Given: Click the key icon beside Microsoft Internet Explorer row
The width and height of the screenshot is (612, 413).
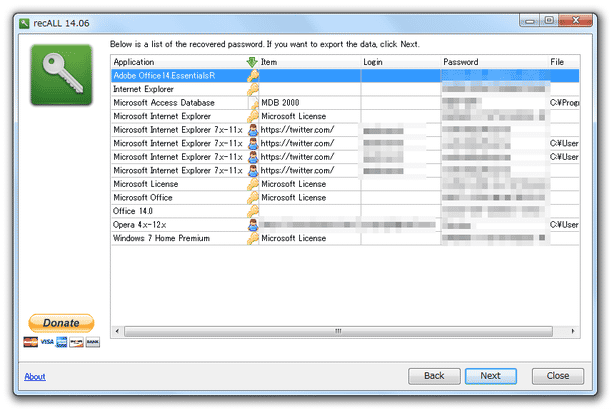Looking at the screenshot, I should pos(253,116).
